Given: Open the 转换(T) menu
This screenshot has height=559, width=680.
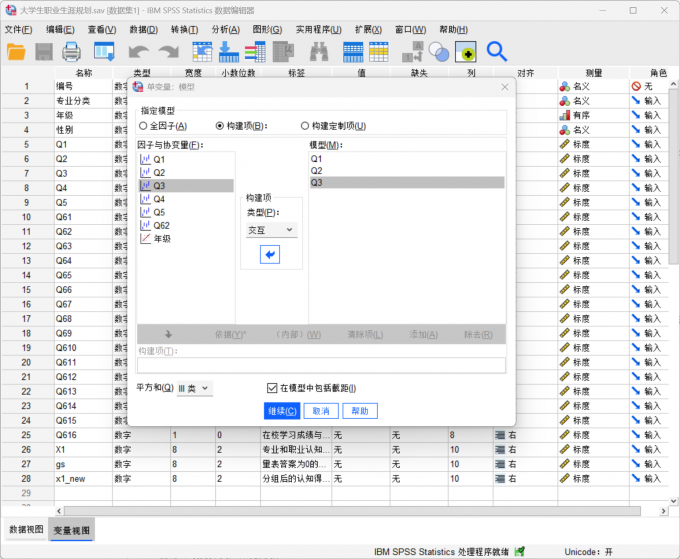Looking at the screenshot, I should point(184,29).
